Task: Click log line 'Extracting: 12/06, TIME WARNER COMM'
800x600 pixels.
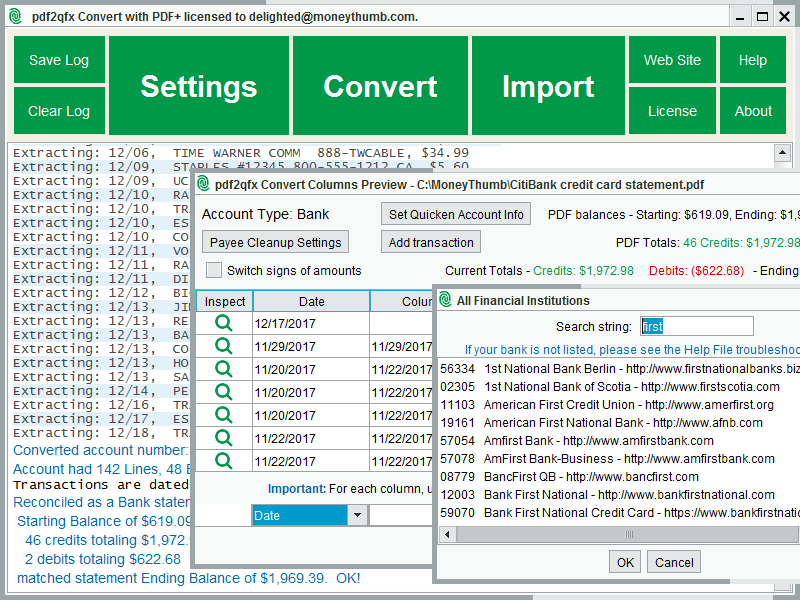Action: (241, 153)
